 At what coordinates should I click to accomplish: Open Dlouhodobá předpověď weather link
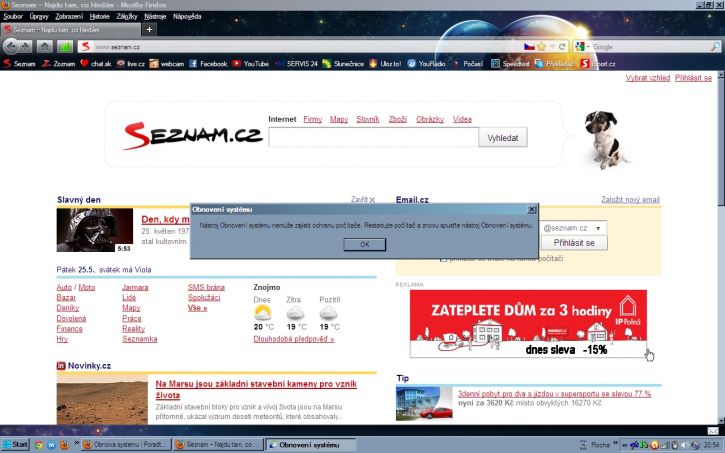pyautogui.click(x=294, y=339)
